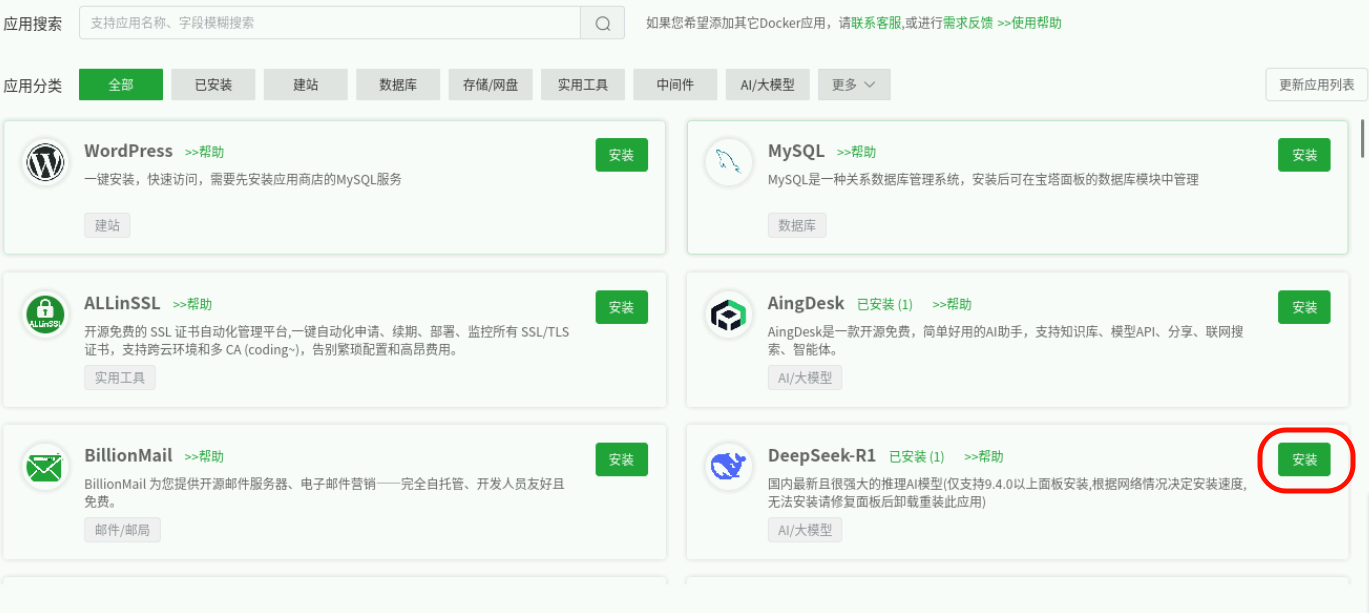Click the AingDesk cube logo icon
Image resolution: width=1369 pixels, height=613 pixels.
[x=729, y=315]
